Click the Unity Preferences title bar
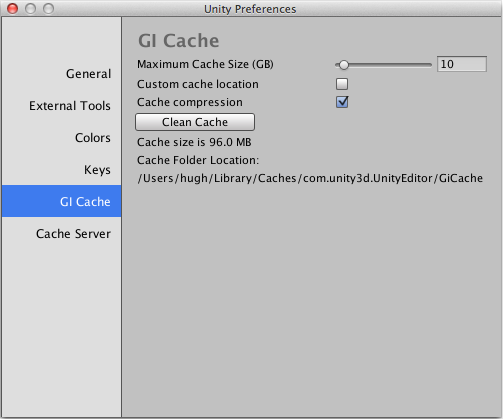 click(250, 9)
